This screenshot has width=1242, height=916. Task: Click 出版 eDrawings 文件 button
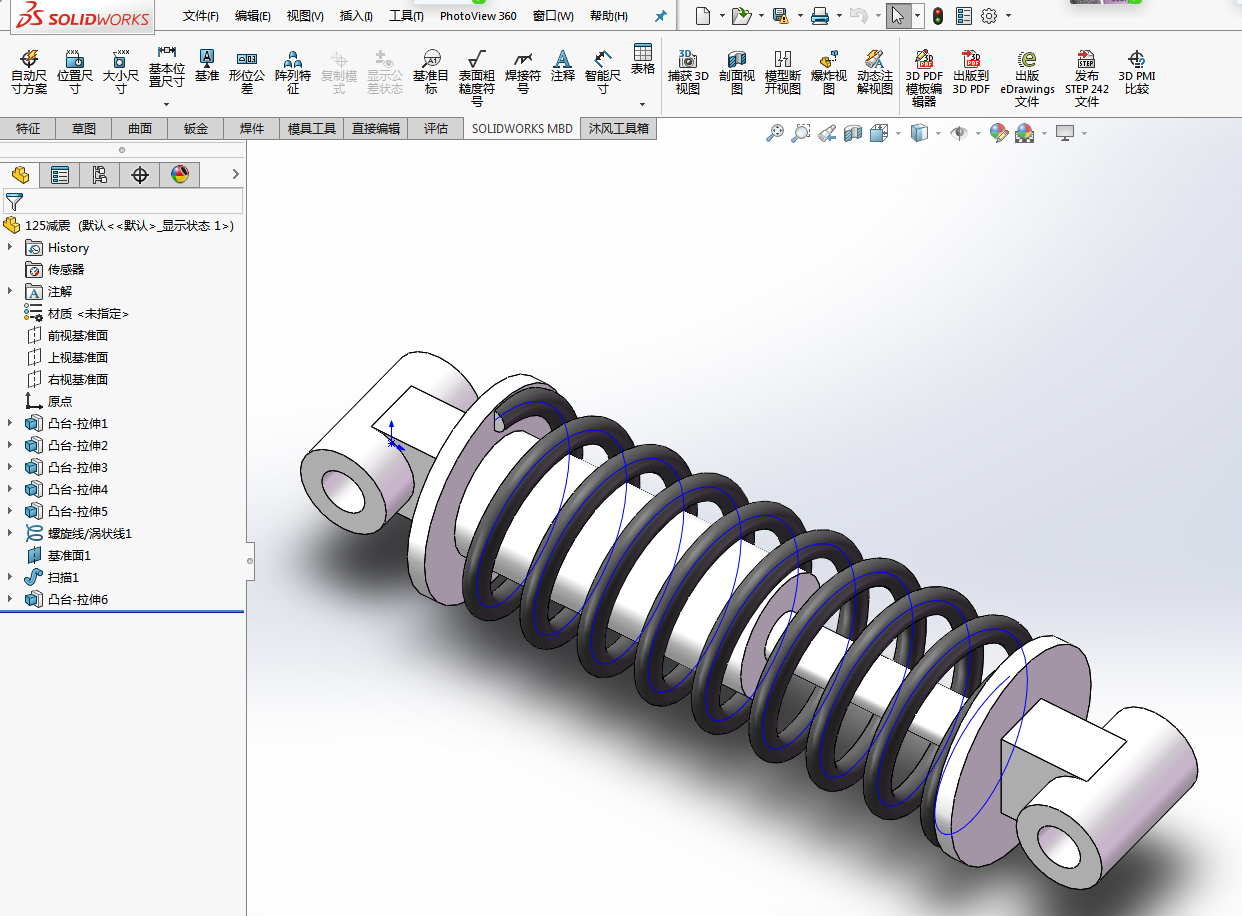[x=1027, y=78]
